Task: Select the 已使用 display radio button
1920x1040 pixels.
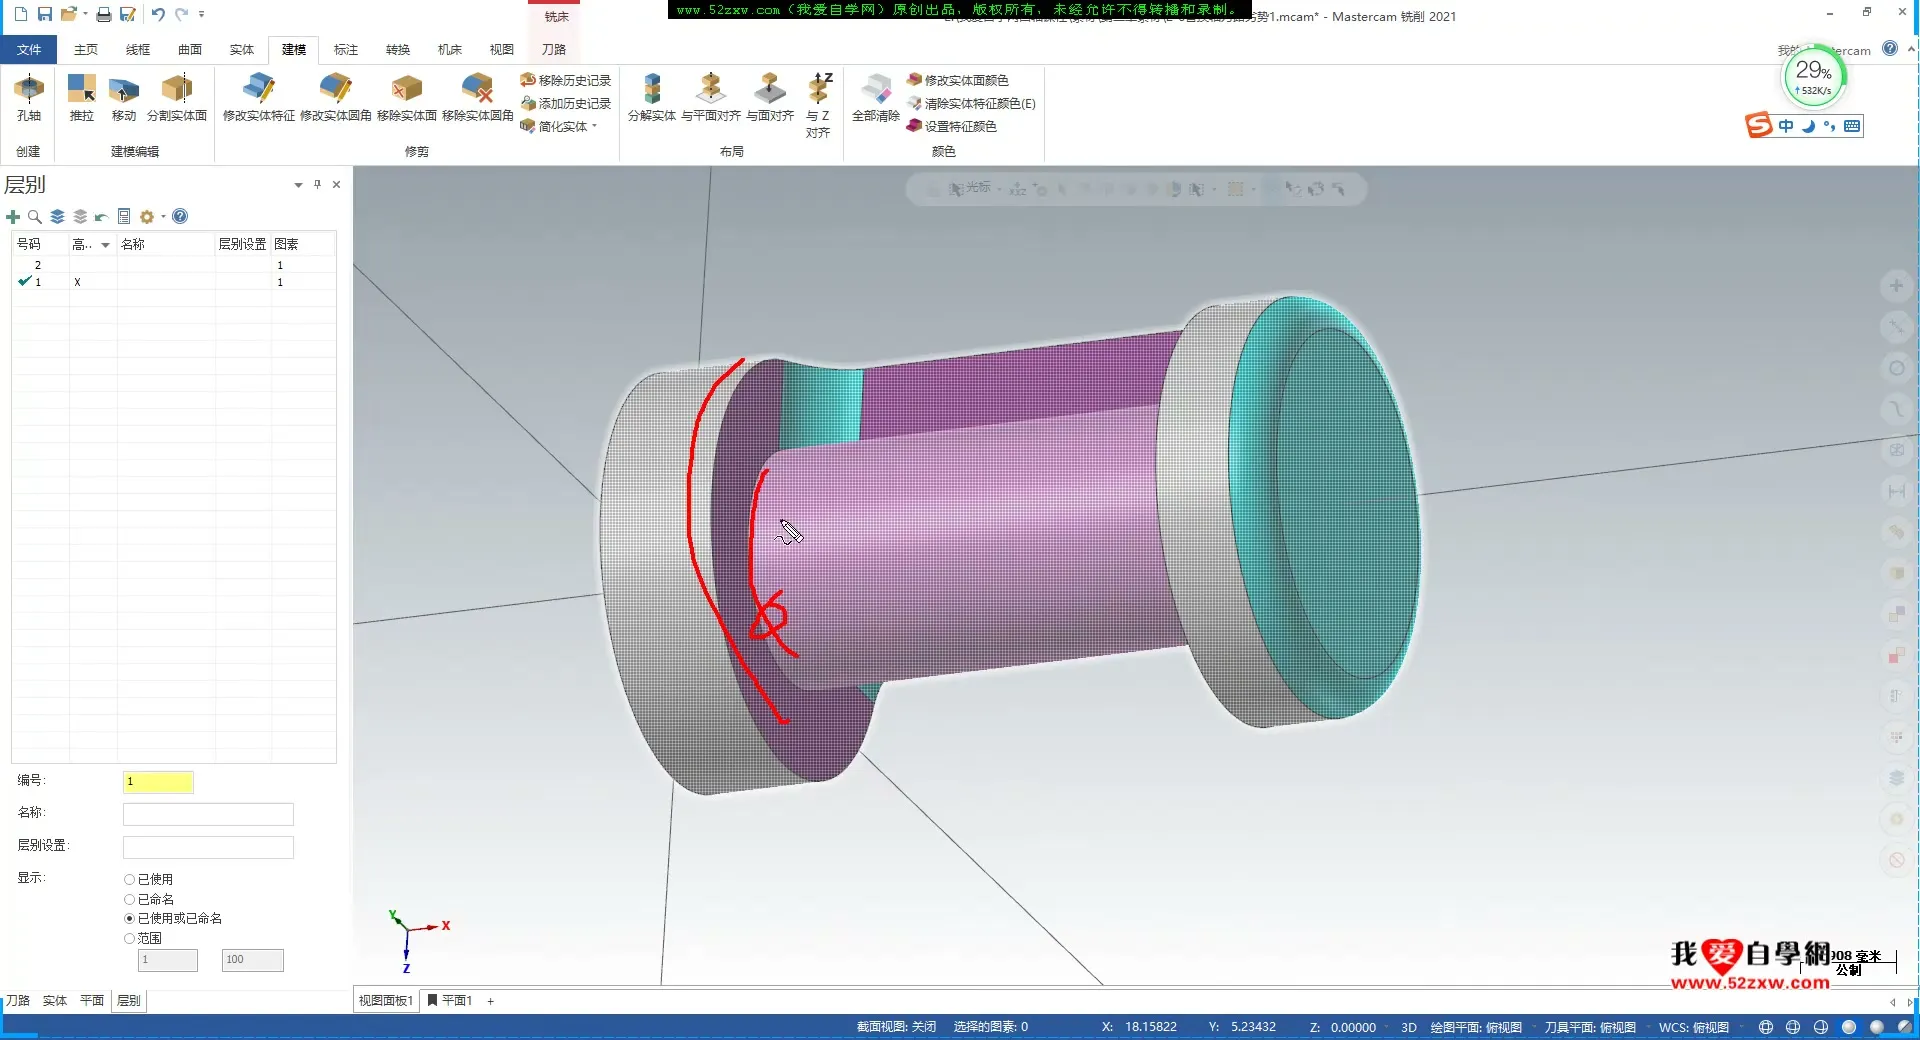Action: click(129, 880)
